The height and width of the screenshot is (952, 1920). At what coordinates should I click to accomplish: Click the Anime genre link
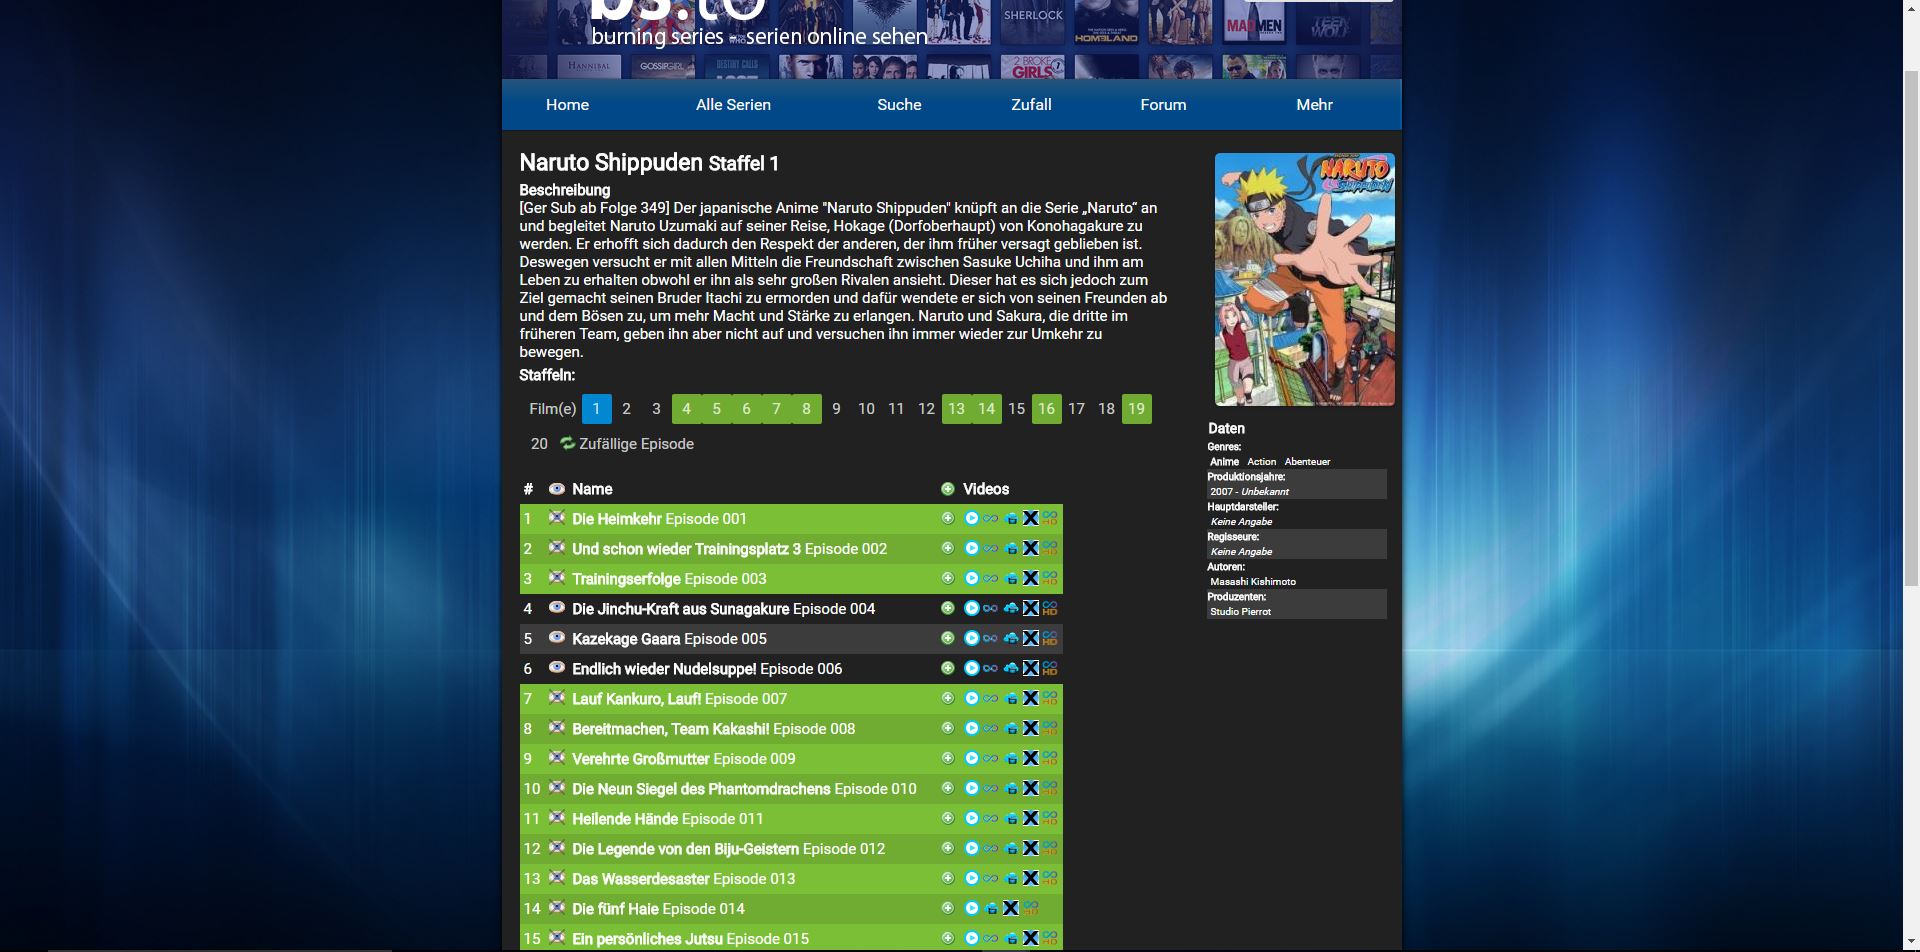[1224, 461]
